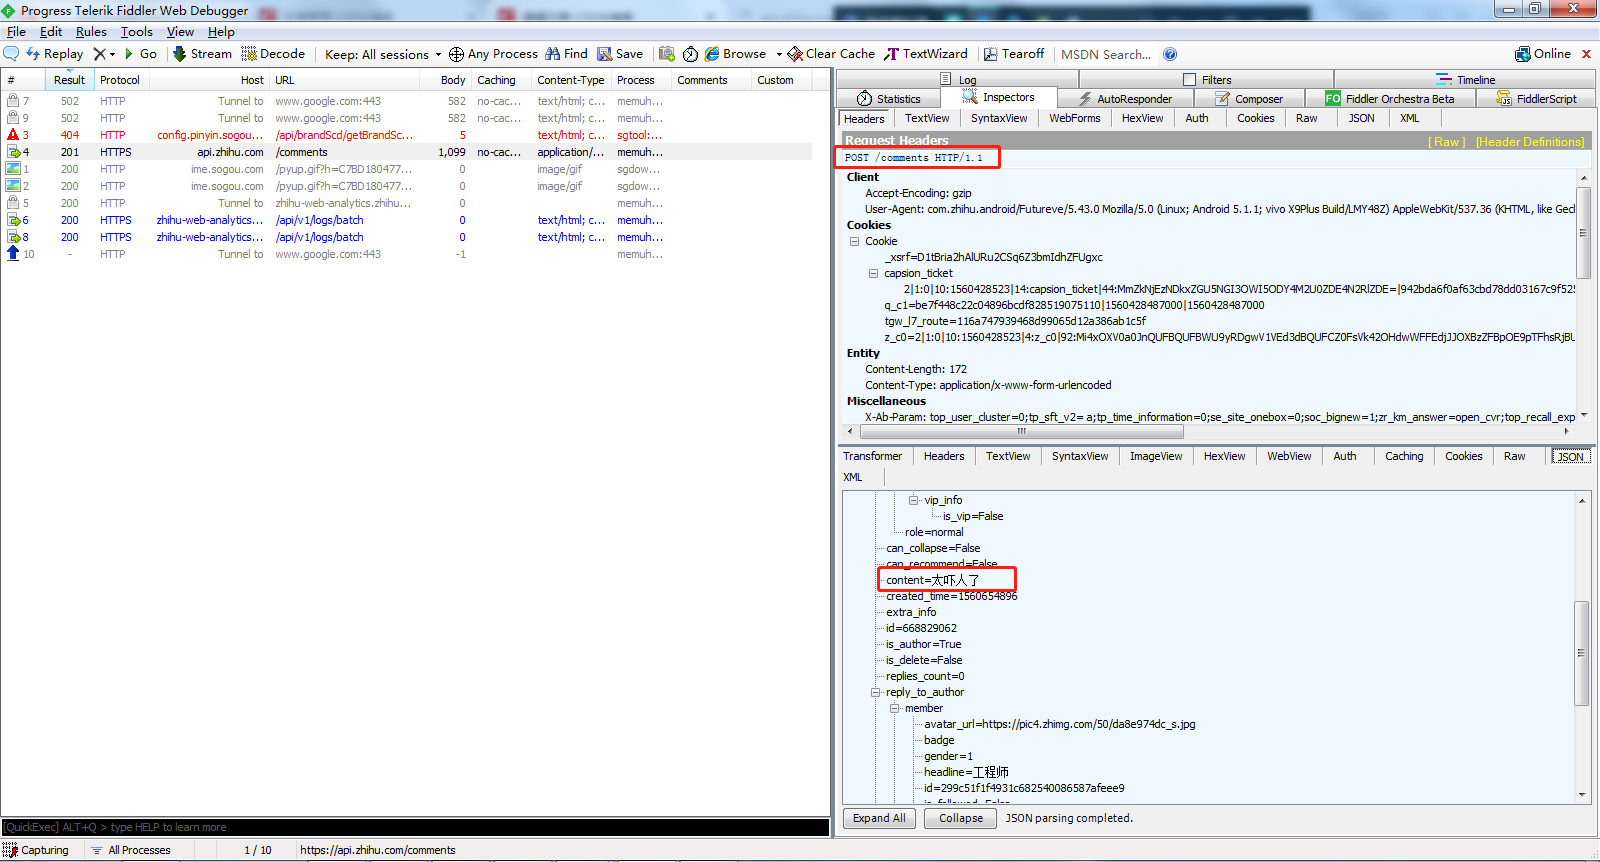
Task: Close the toolbar with X icon
Action: [1586, 54]
